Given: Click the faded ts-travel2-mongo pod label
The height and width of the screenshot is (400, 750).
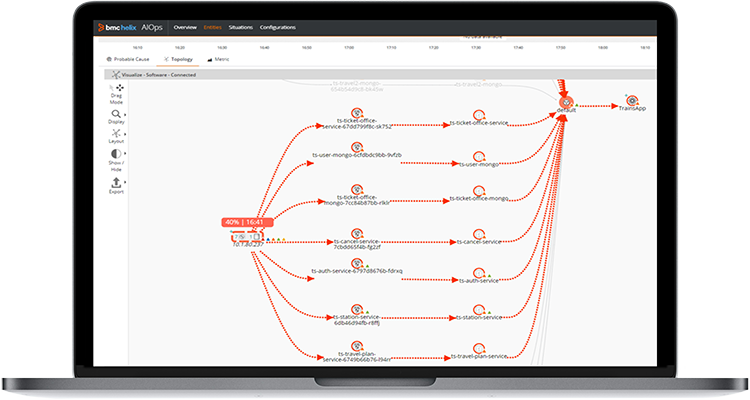Looking at the screenshot, I should [x=357, y=86].
